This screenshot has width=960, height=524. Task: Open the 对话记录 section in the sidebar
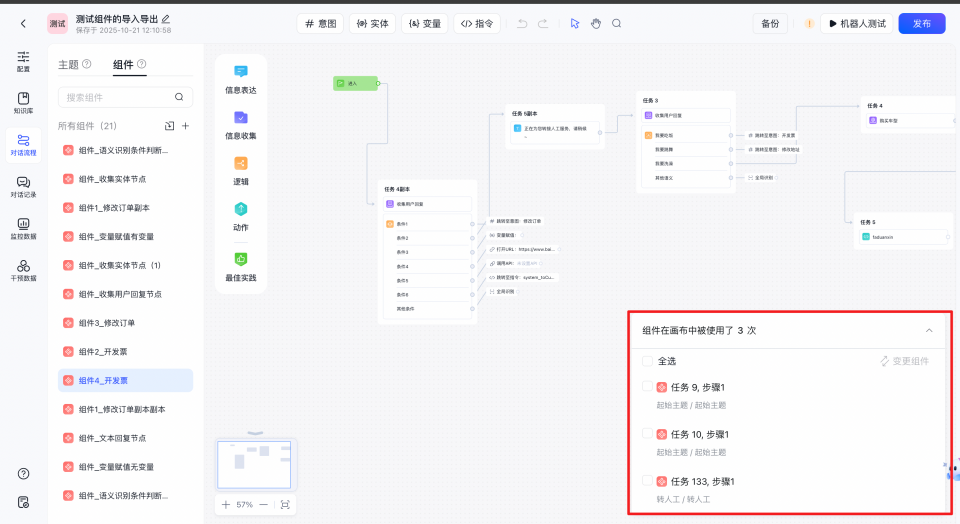[x=23, y=187]
